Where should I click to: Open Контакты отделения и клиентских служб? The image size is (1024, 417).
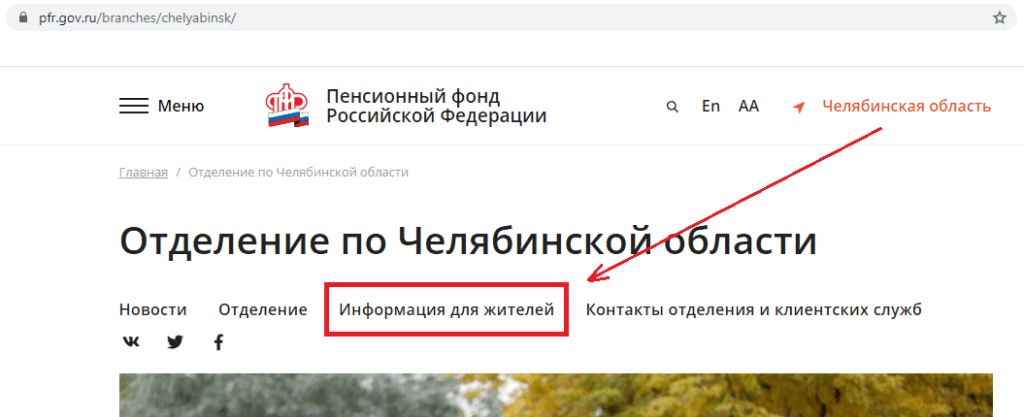(x=754, y=309)
